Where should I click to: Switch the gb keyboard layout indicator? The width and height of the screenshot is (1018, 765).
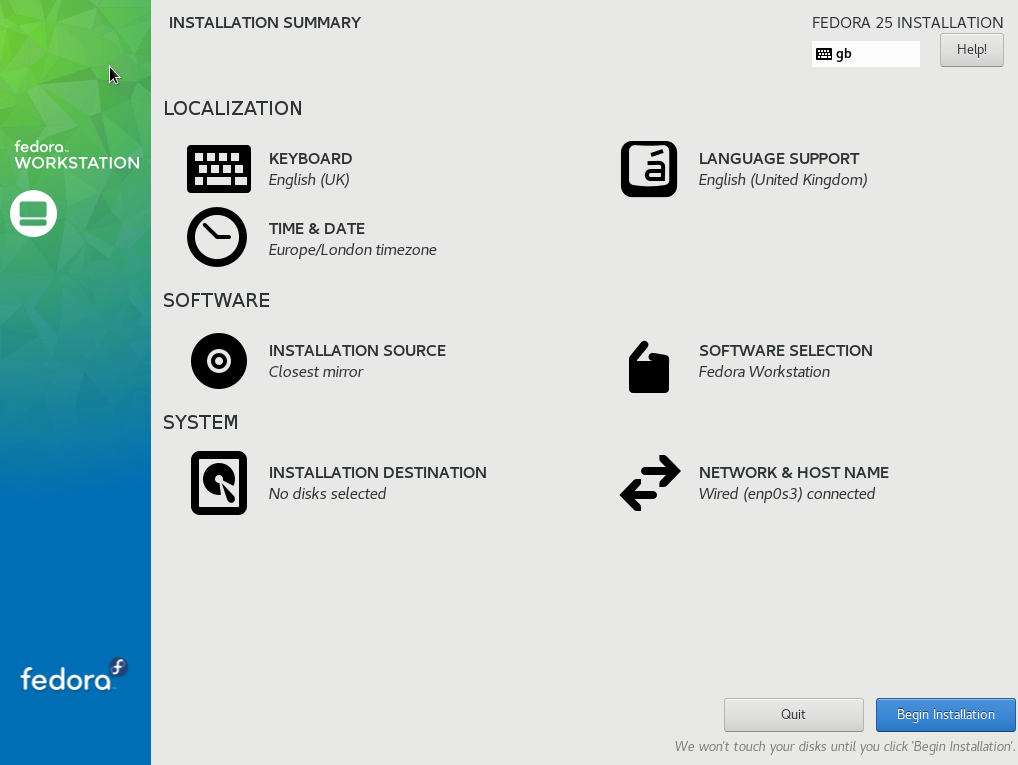865,54
